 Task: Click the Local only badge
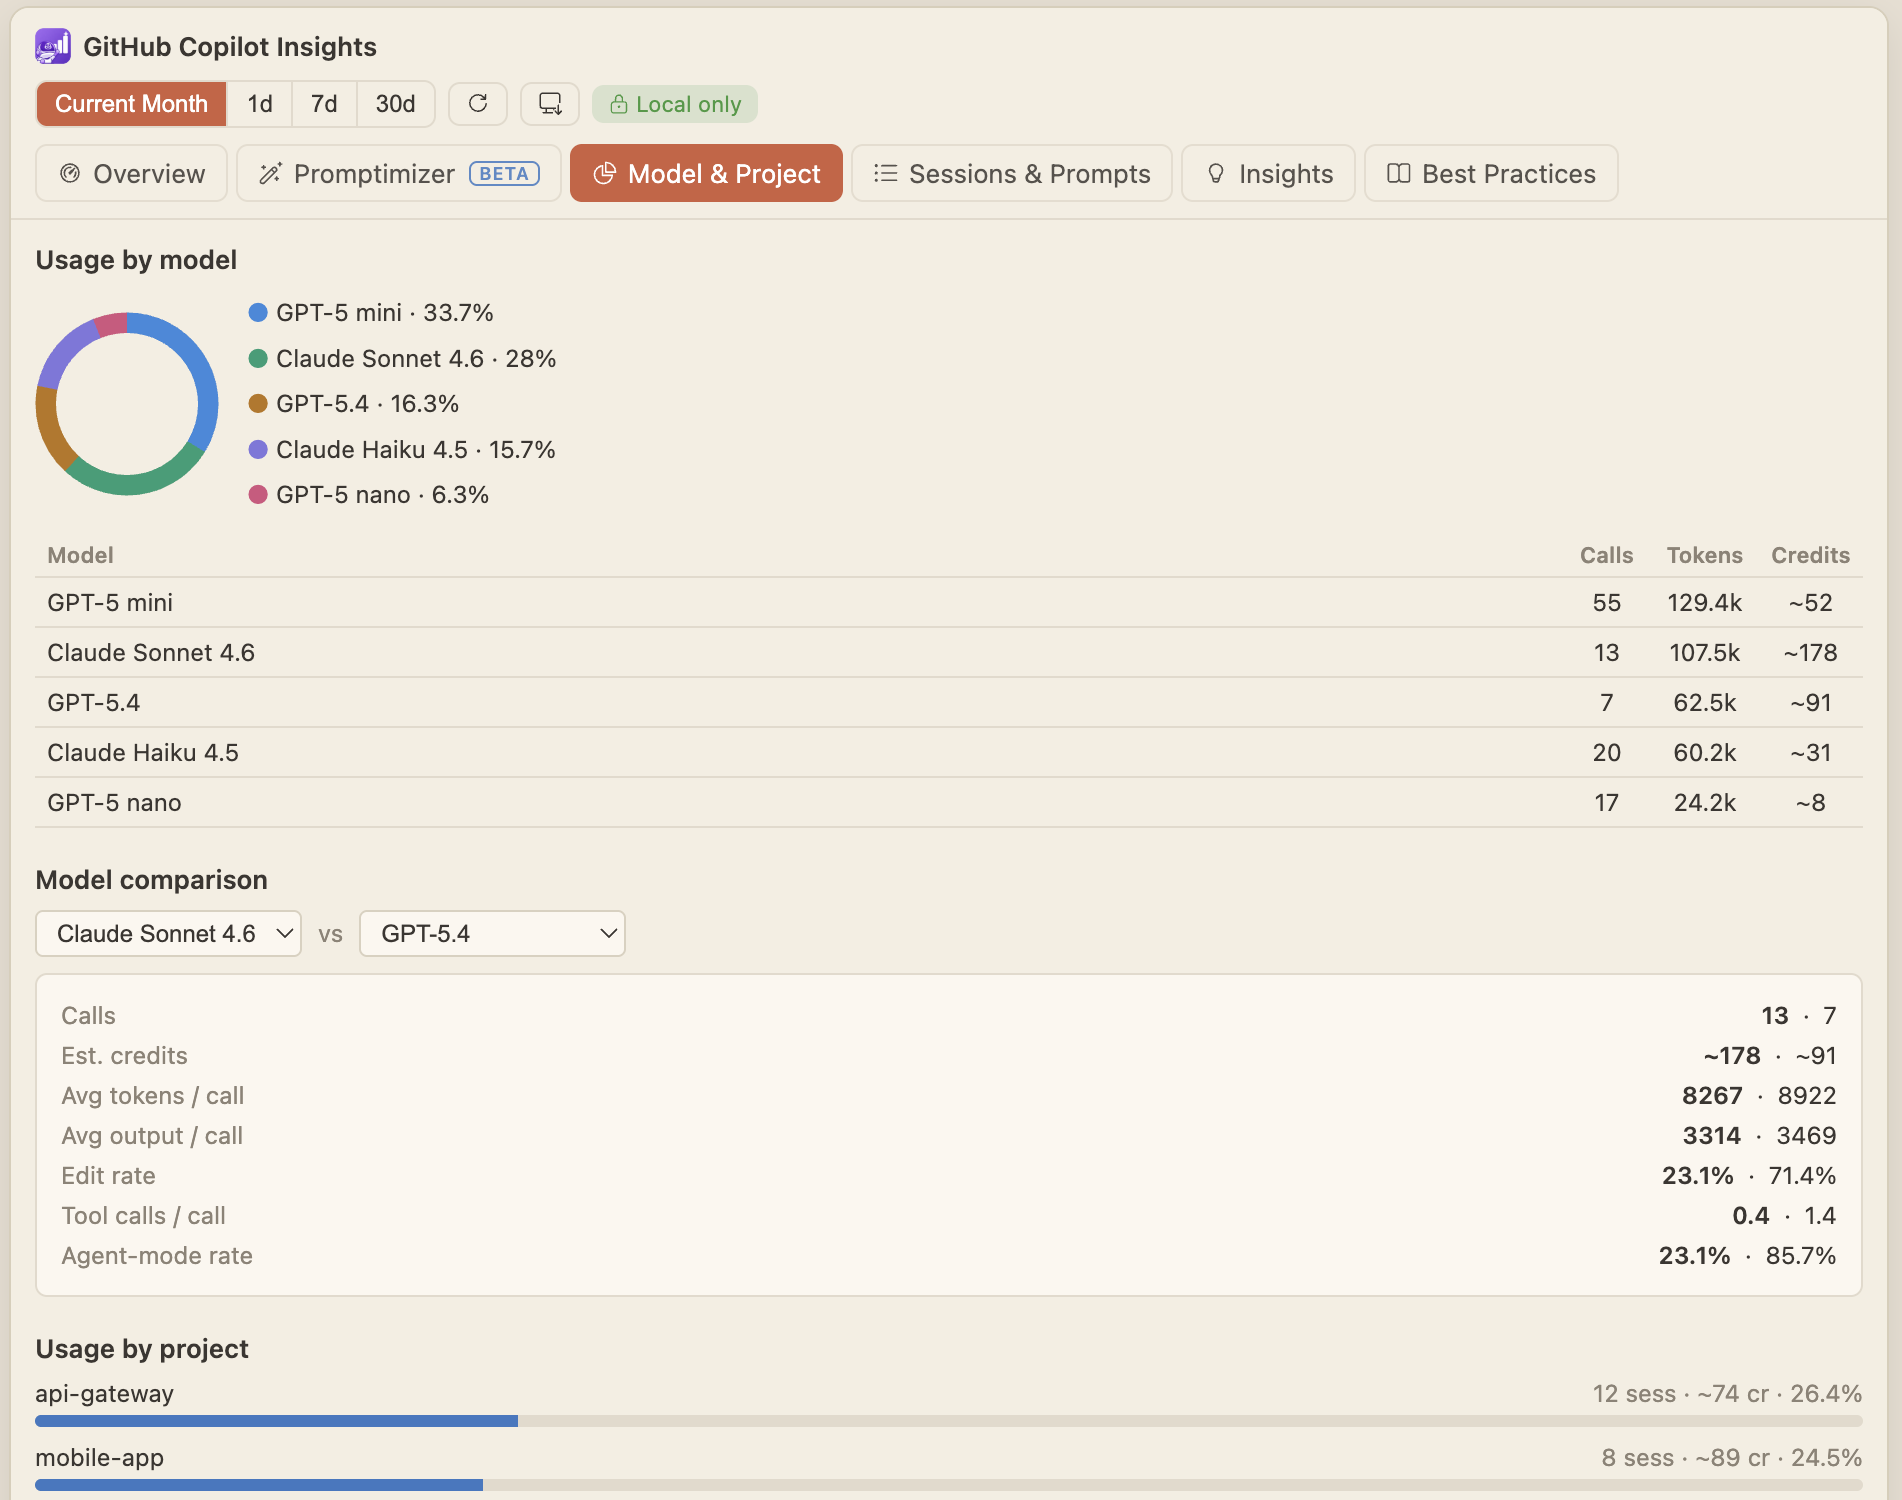coord(675,104)
